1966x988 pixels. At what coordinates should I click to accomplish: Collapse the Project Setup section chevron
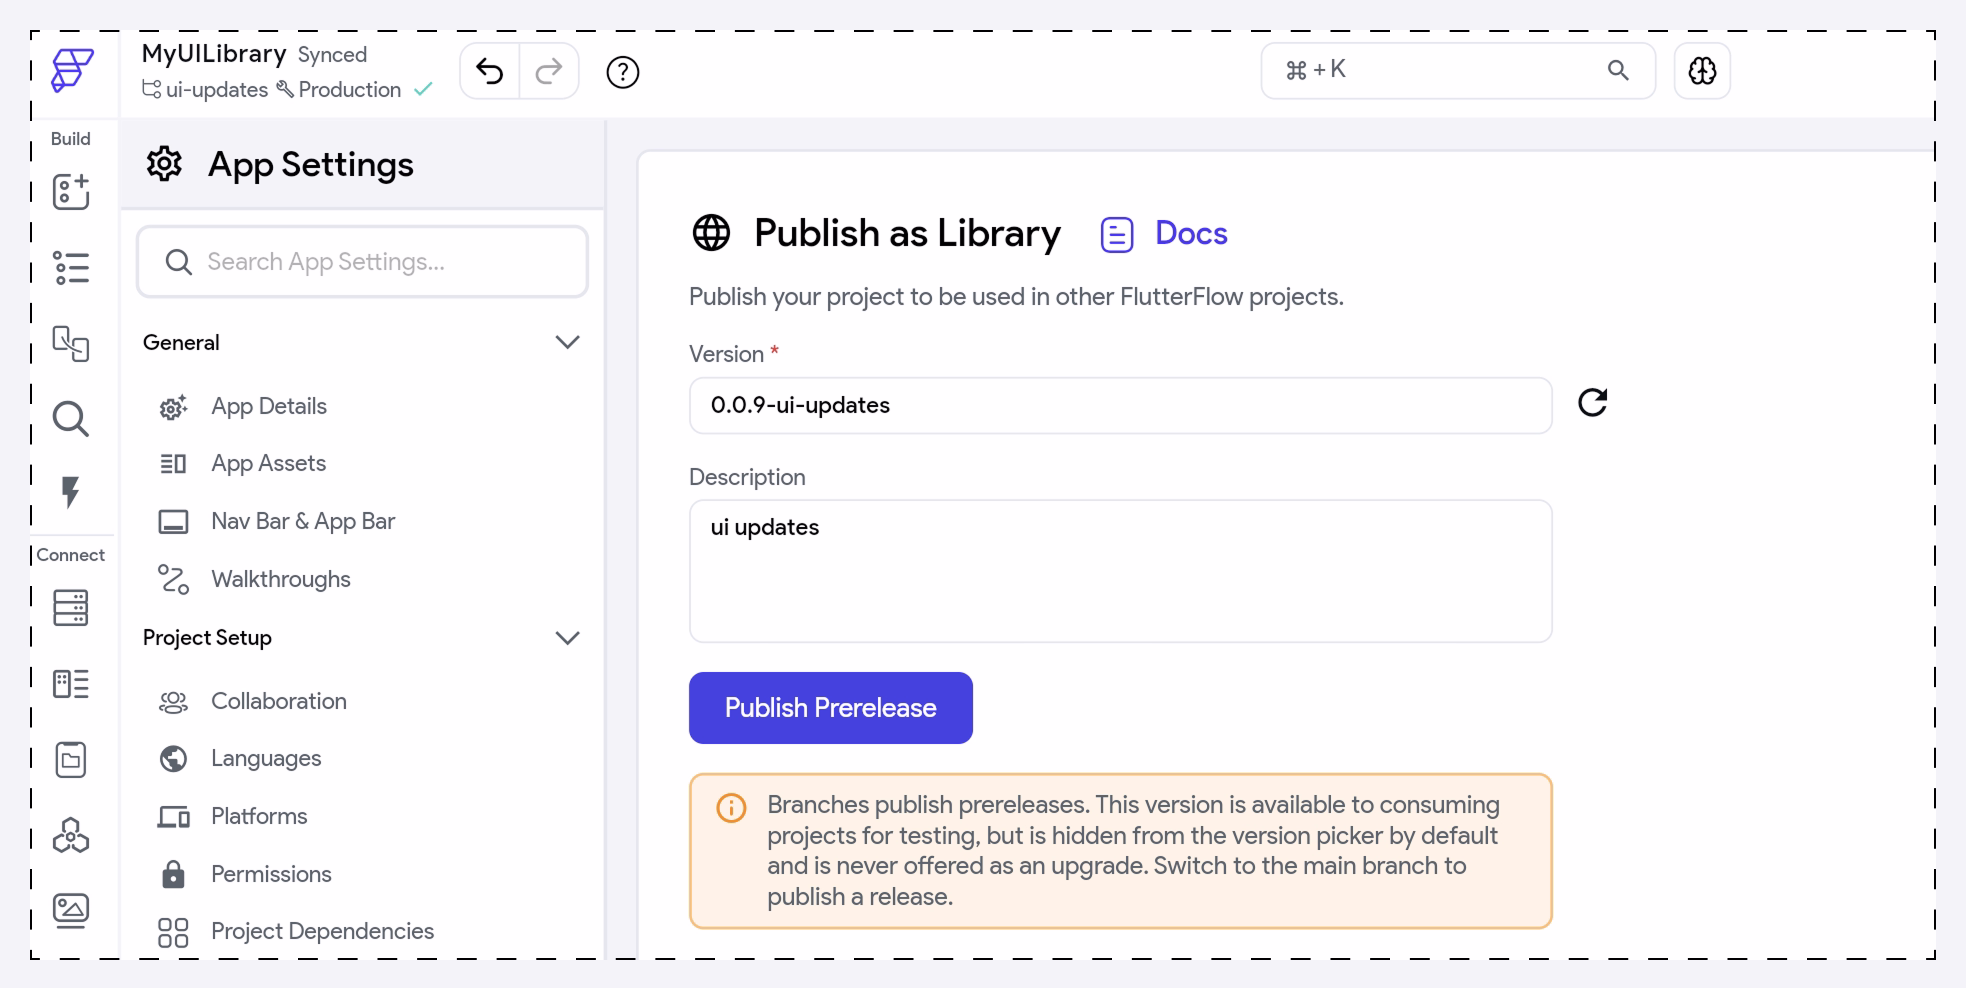pyautogui.click(x=567, y=638)
